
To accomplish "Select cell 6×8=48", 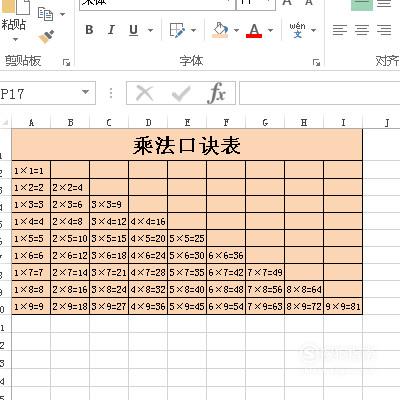I will point(226,290).
